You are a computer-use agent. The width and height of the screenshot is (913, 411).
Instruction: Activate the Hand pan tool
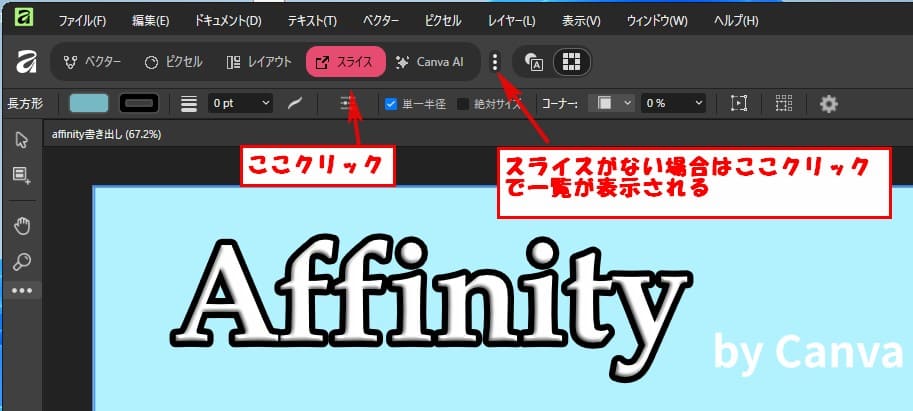click(20, 225)
